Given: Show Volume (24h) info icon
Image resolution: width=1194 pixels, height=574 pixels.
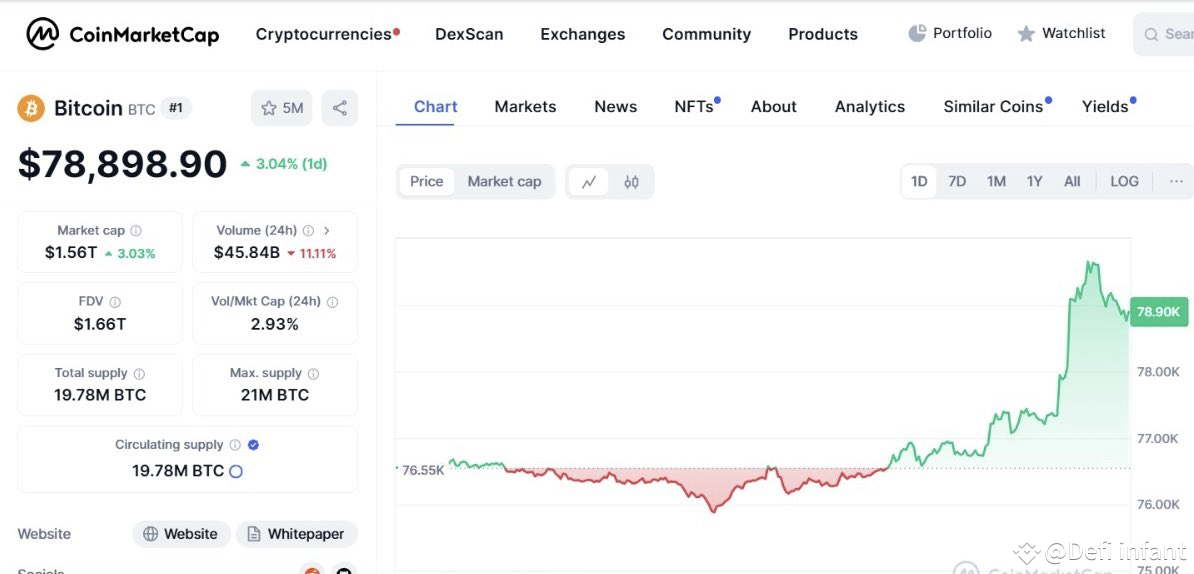Looking at the screenshot, I should [308, 231].
